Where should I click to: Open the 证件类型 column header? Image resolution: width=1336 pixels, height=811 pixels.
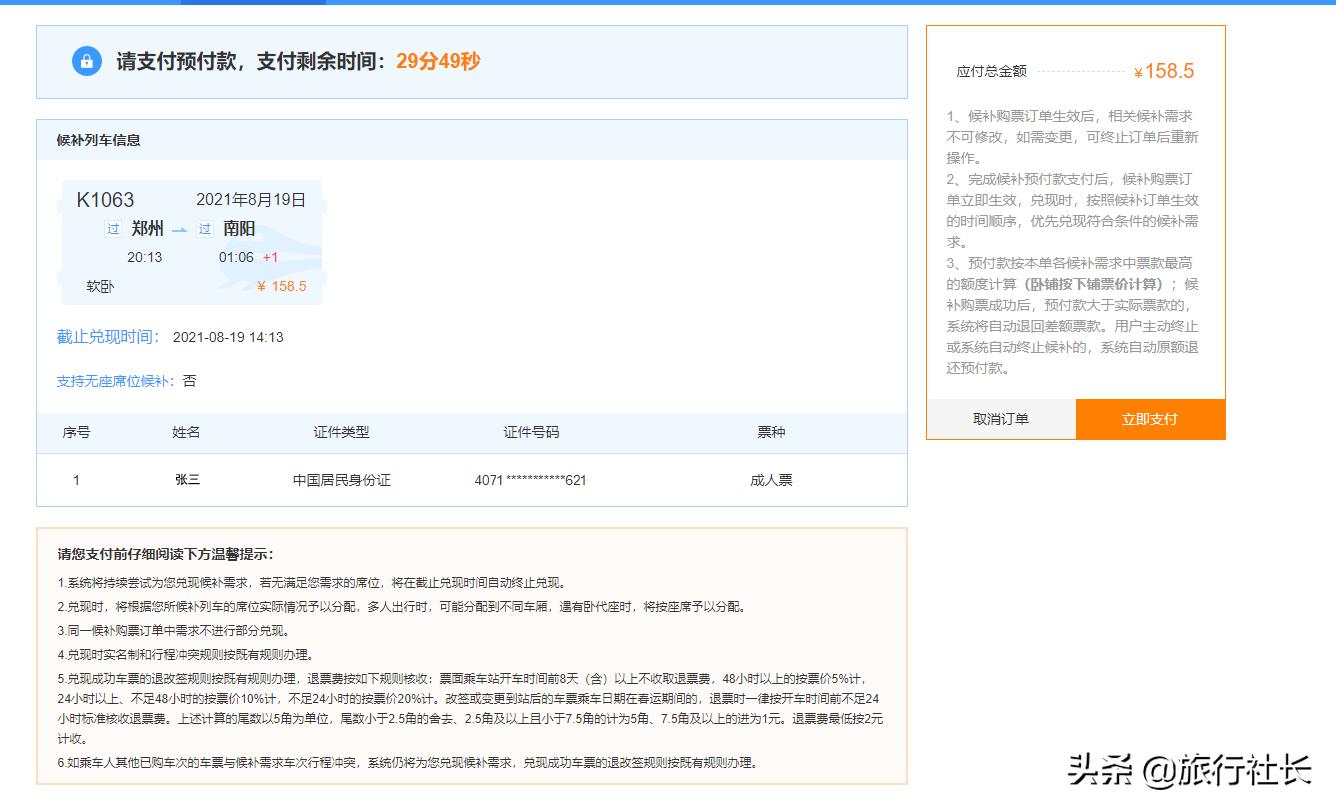tap(341, 432)
